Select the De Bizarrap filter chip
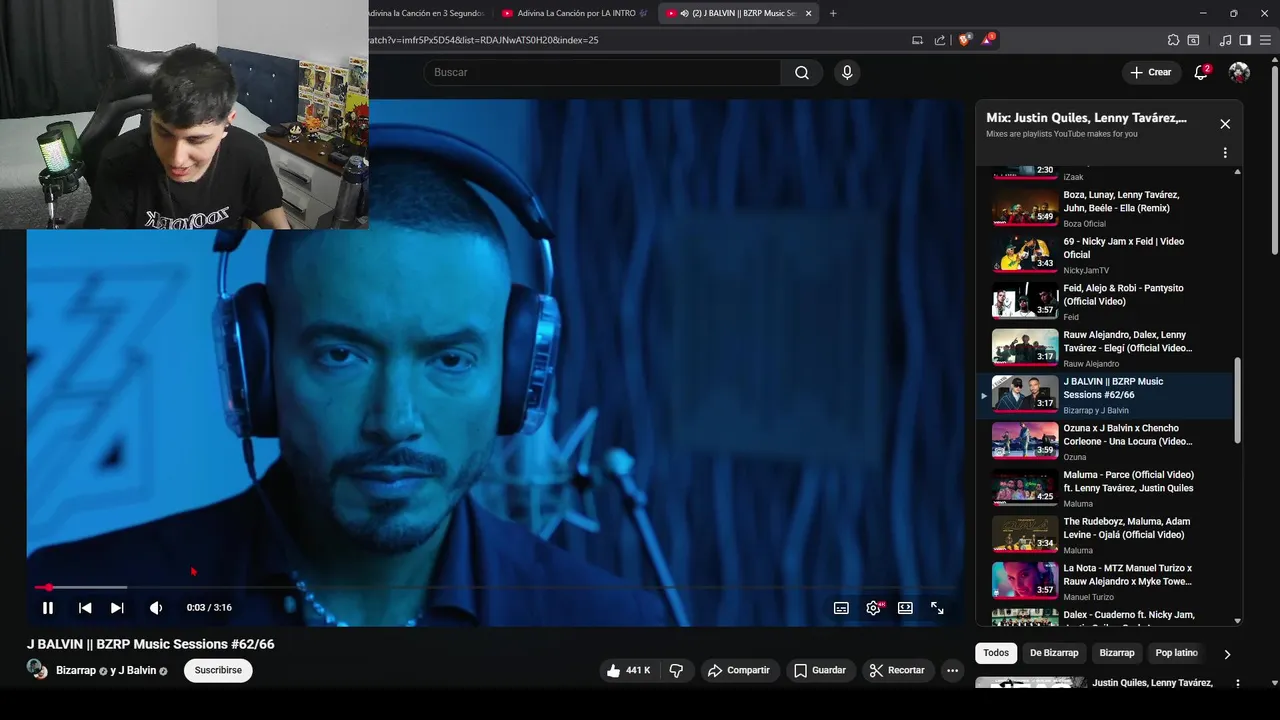Screen dimensions: 1280x720 tap(1054, 653)
